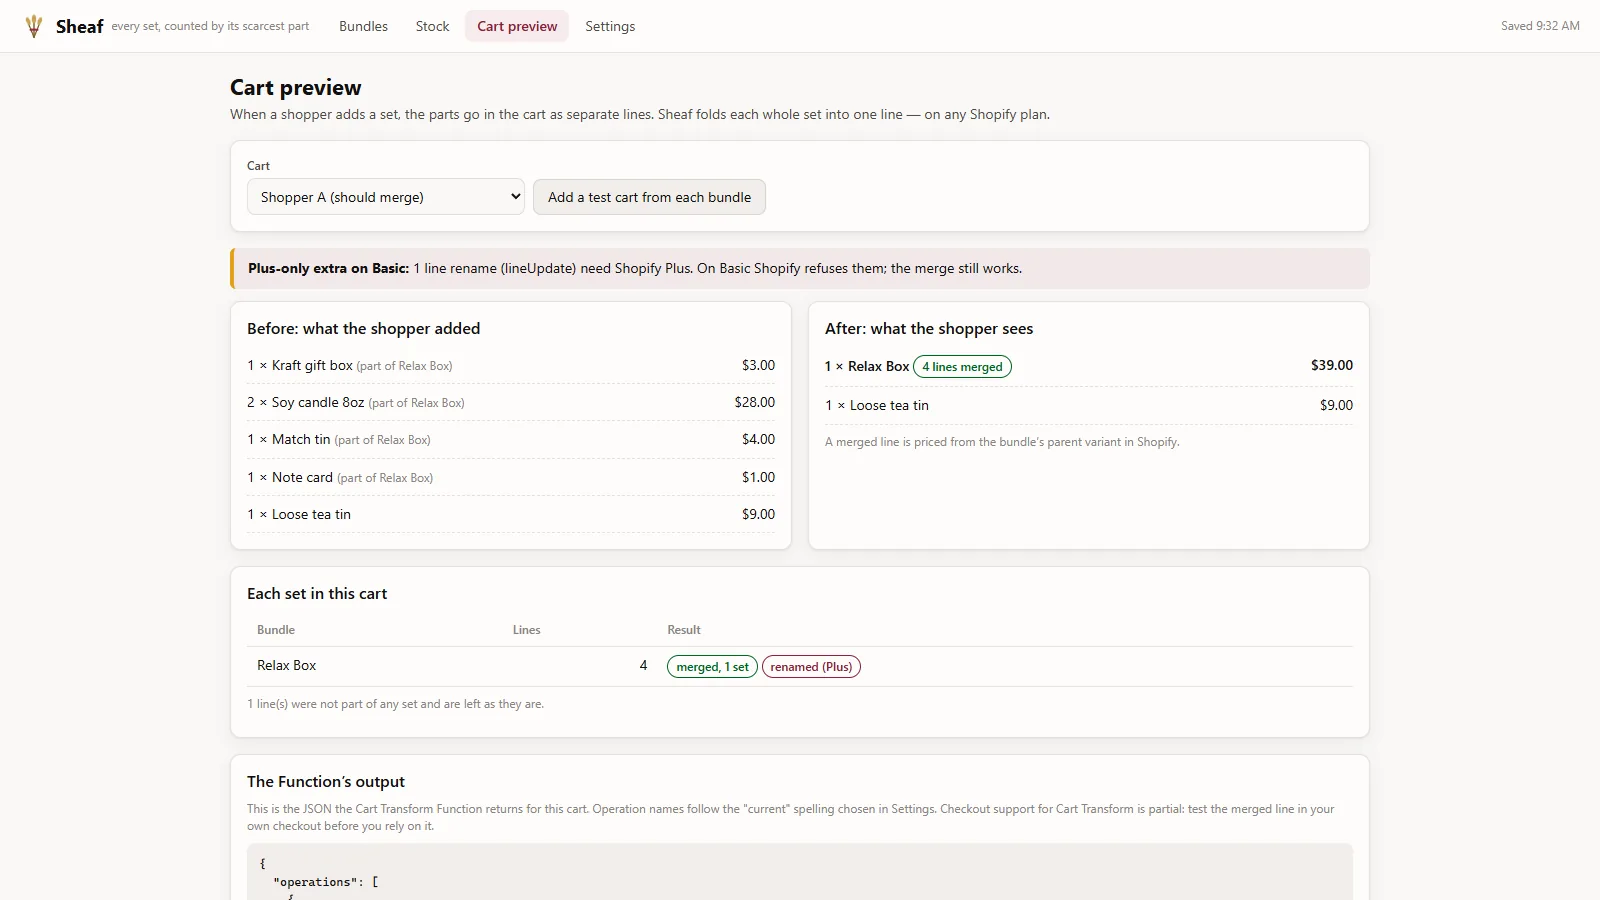Click the Sheaf brand name

[x=80, y=26]
